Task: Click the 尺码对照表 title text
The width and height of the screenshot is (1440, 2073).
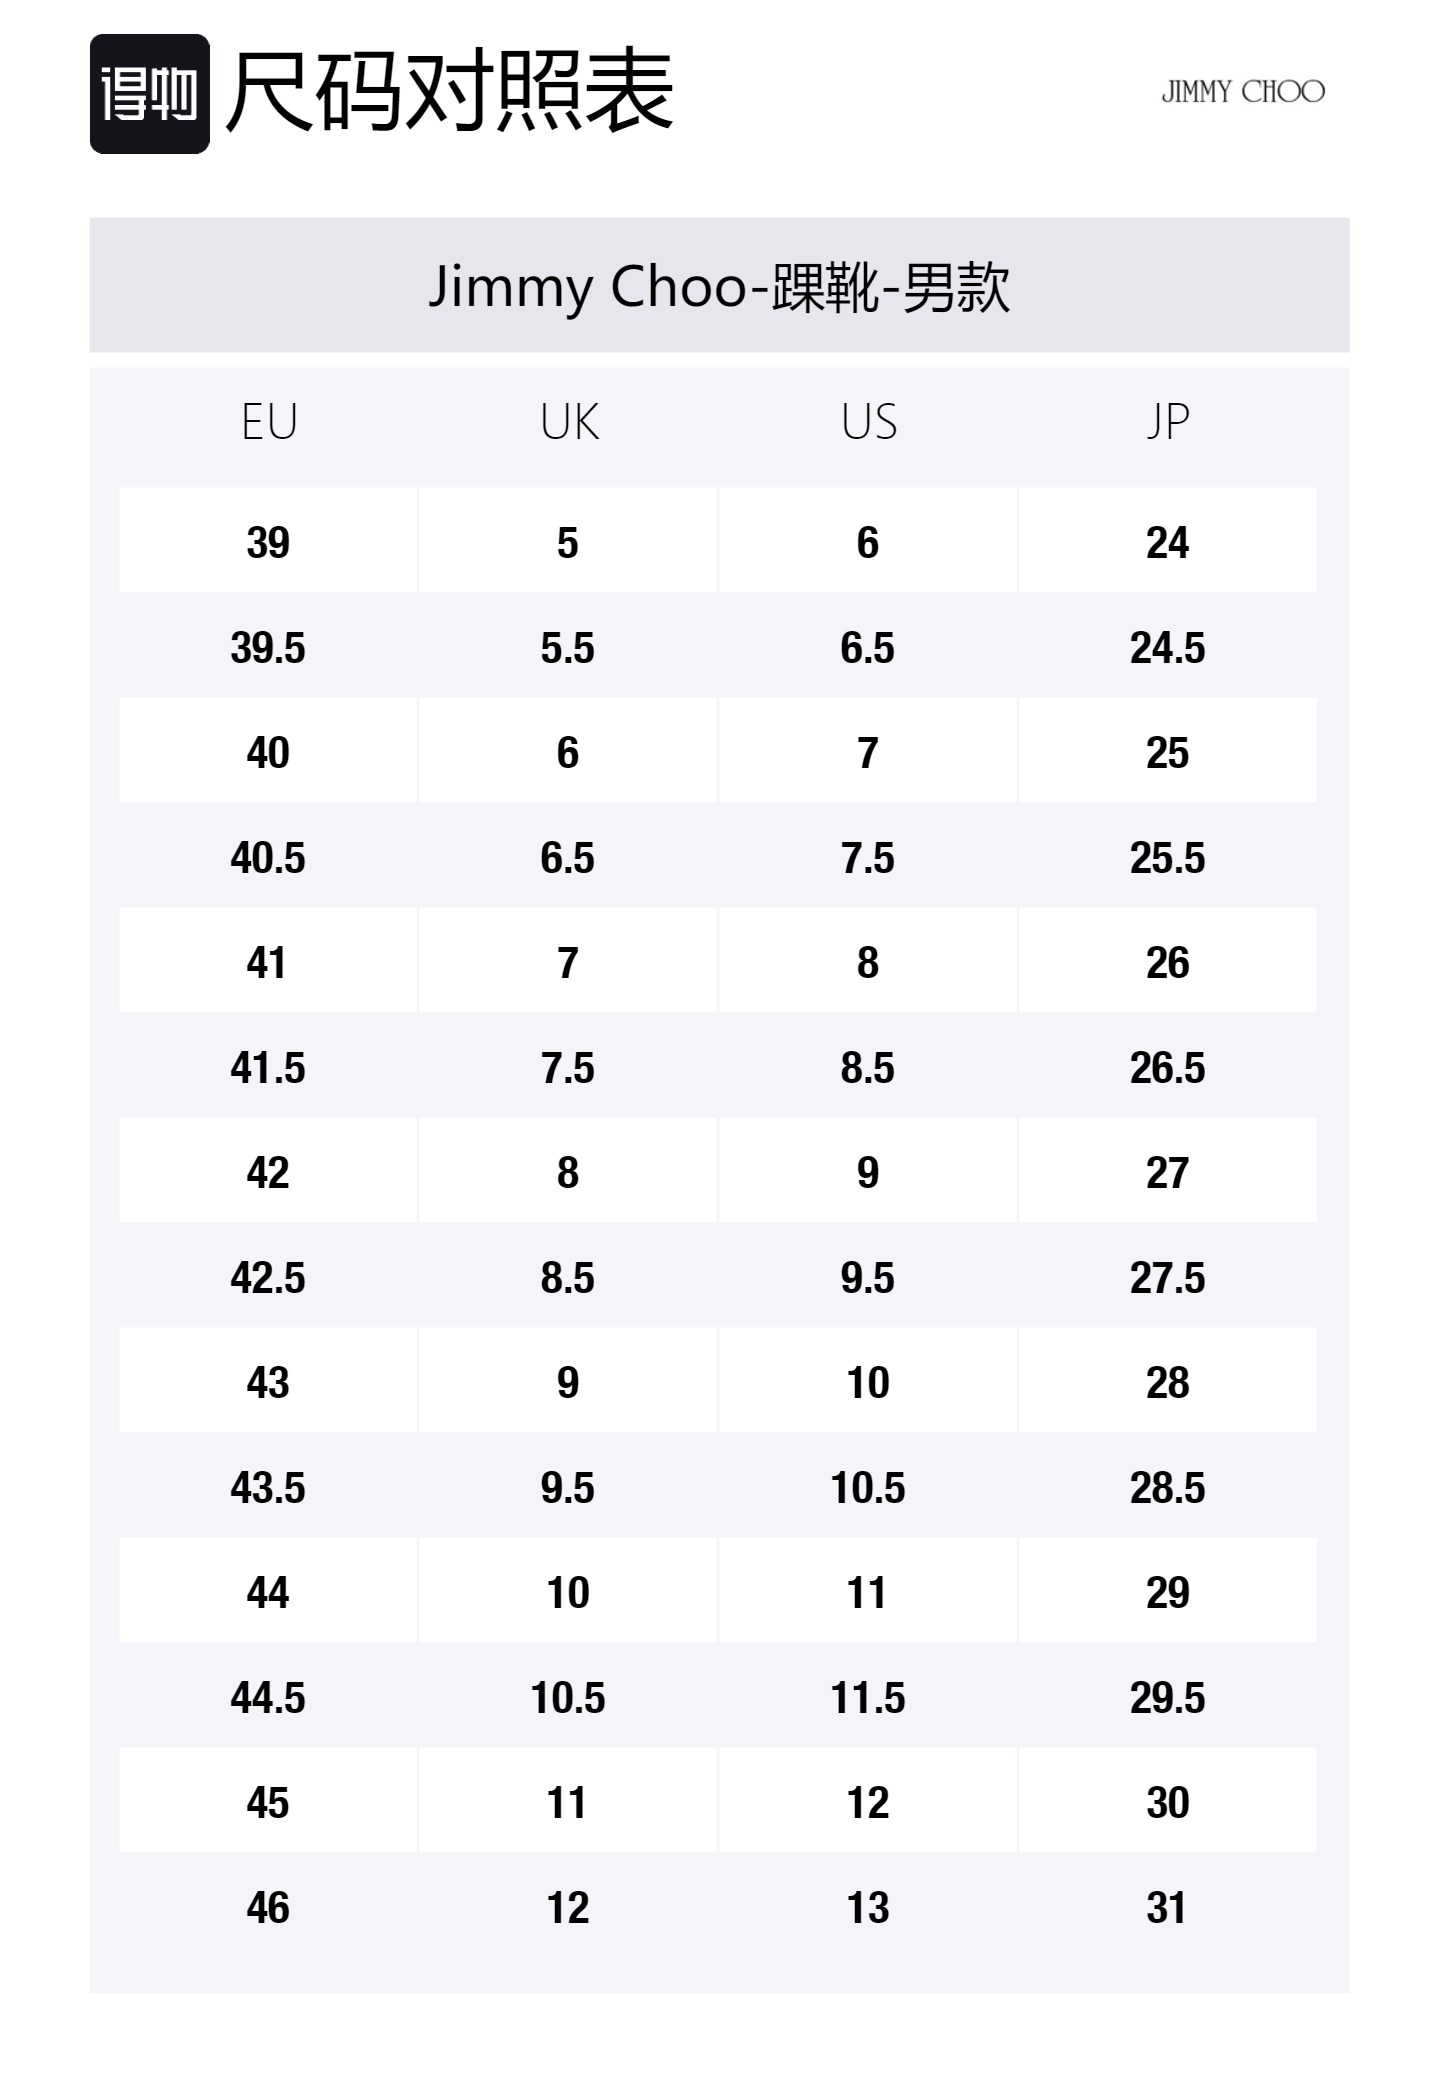Action: point(450,92)
